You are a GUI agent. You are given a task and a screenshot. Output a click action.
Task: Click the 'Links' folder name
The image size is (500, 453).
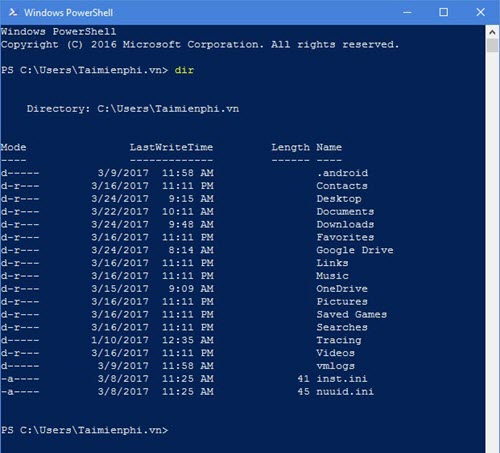click(332, 263)
